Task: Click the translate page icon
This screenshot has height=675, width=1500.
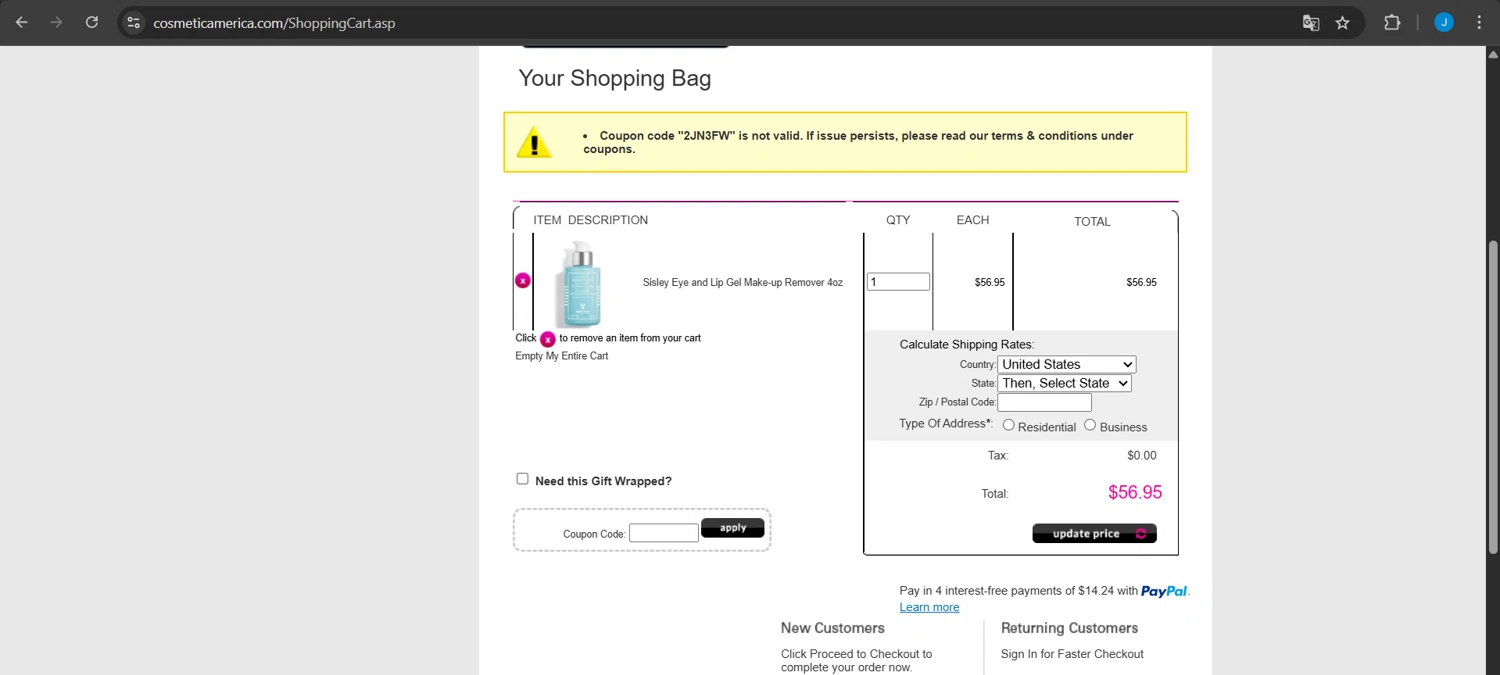Action: [1311, 22]
